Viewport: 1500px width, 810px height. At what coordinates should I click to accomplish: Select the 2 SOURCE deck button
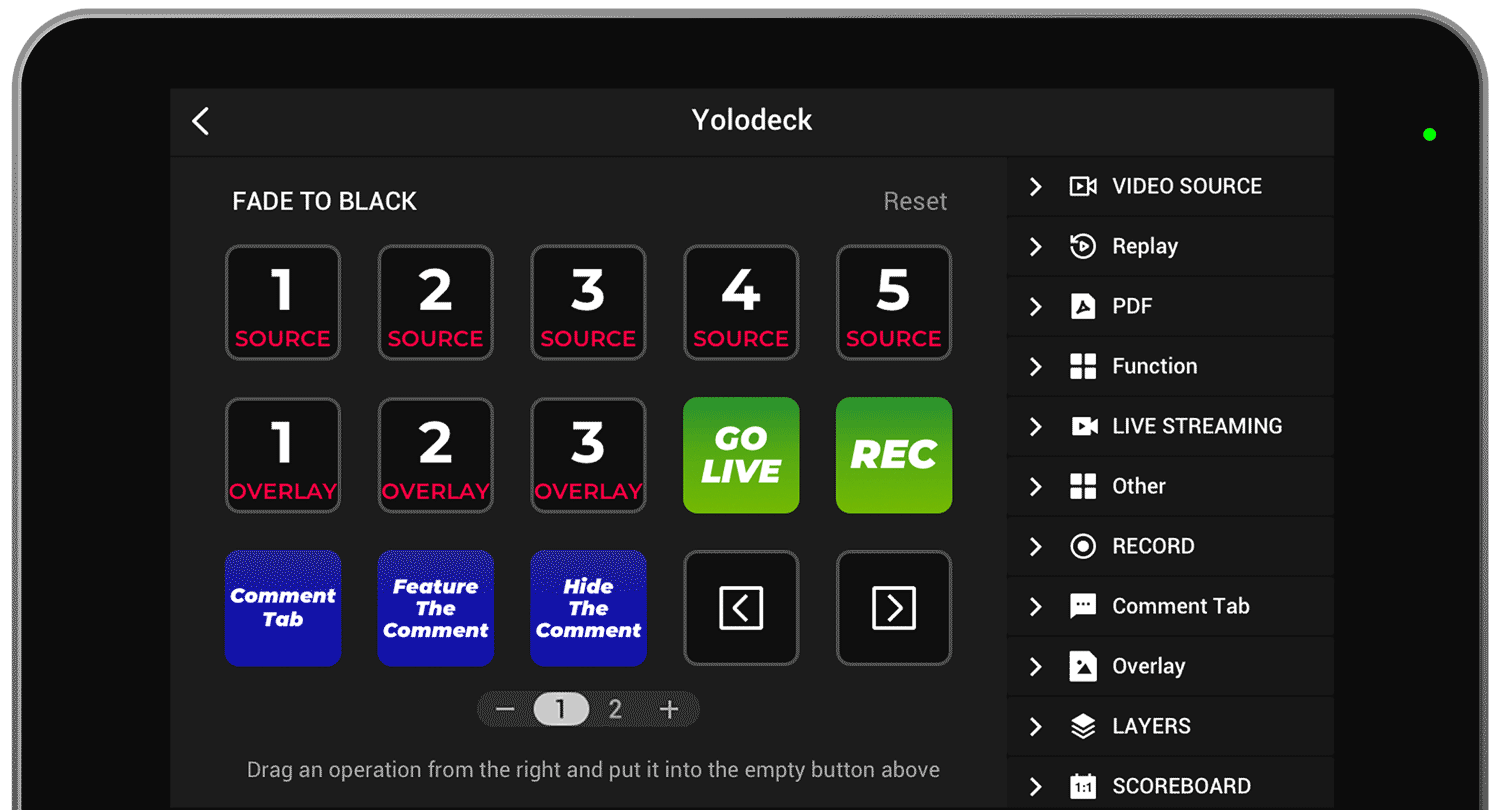pyautogui.click(x=436, y=303)
